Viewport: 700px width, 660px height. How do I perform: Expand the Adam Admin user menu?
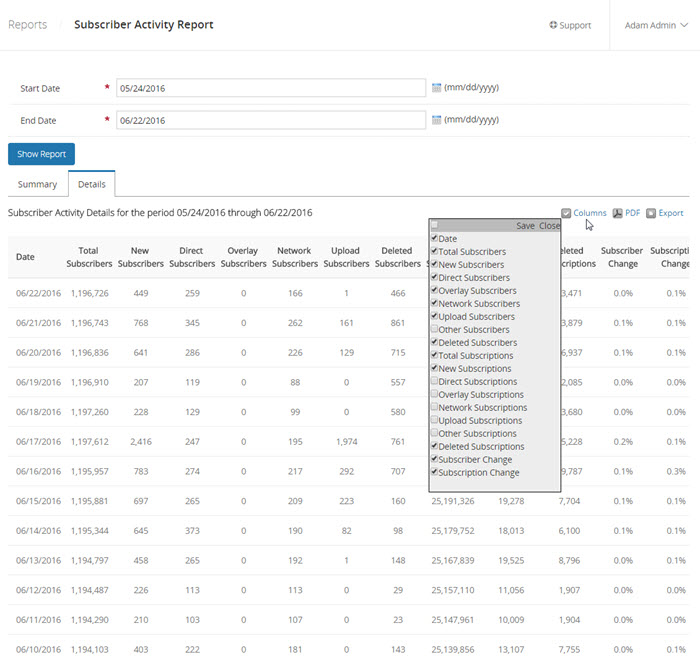click(x=655, y=25)
